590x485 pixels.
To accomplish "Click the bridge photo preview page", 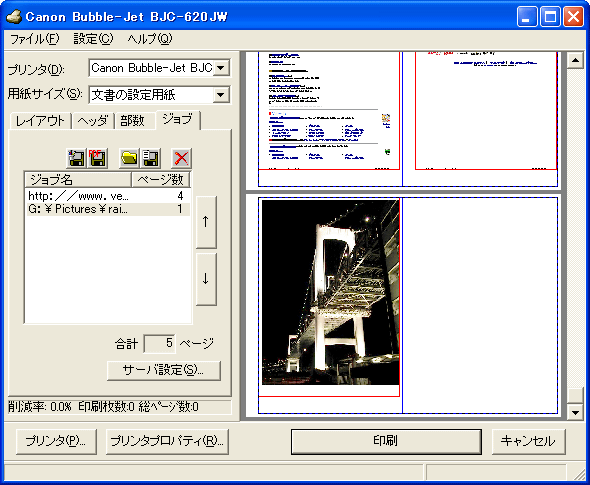I will pyautogui.click(x=330, y=292).
